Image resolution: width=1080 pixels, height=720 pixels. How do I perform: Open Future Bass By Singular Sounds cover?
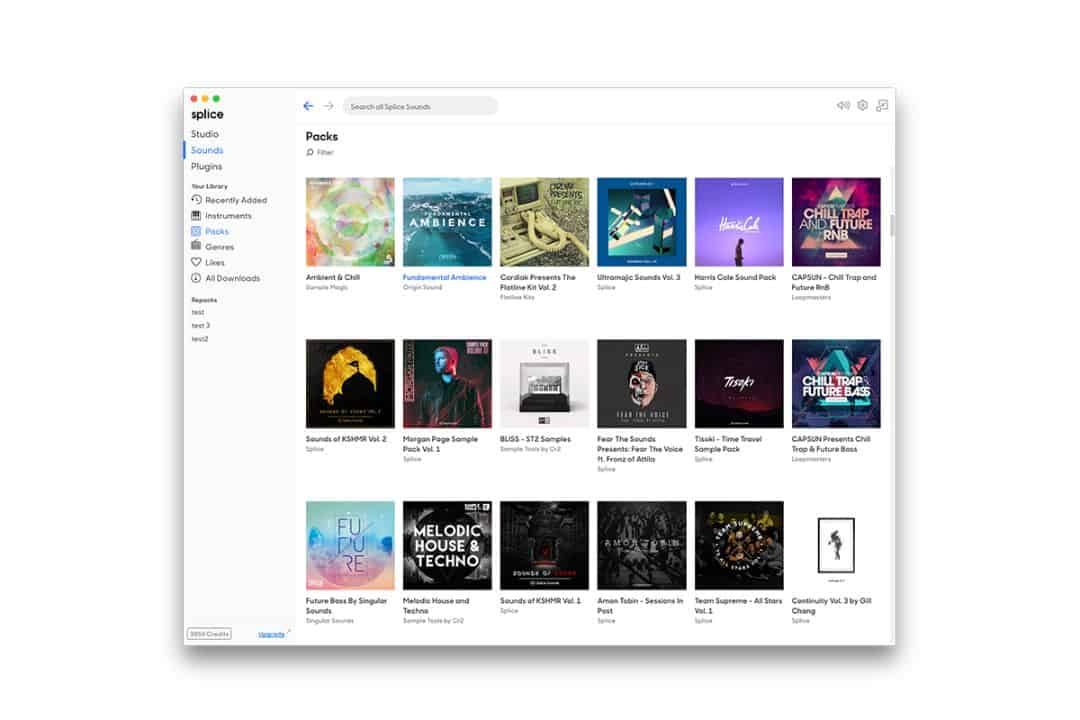pos(350,545)
